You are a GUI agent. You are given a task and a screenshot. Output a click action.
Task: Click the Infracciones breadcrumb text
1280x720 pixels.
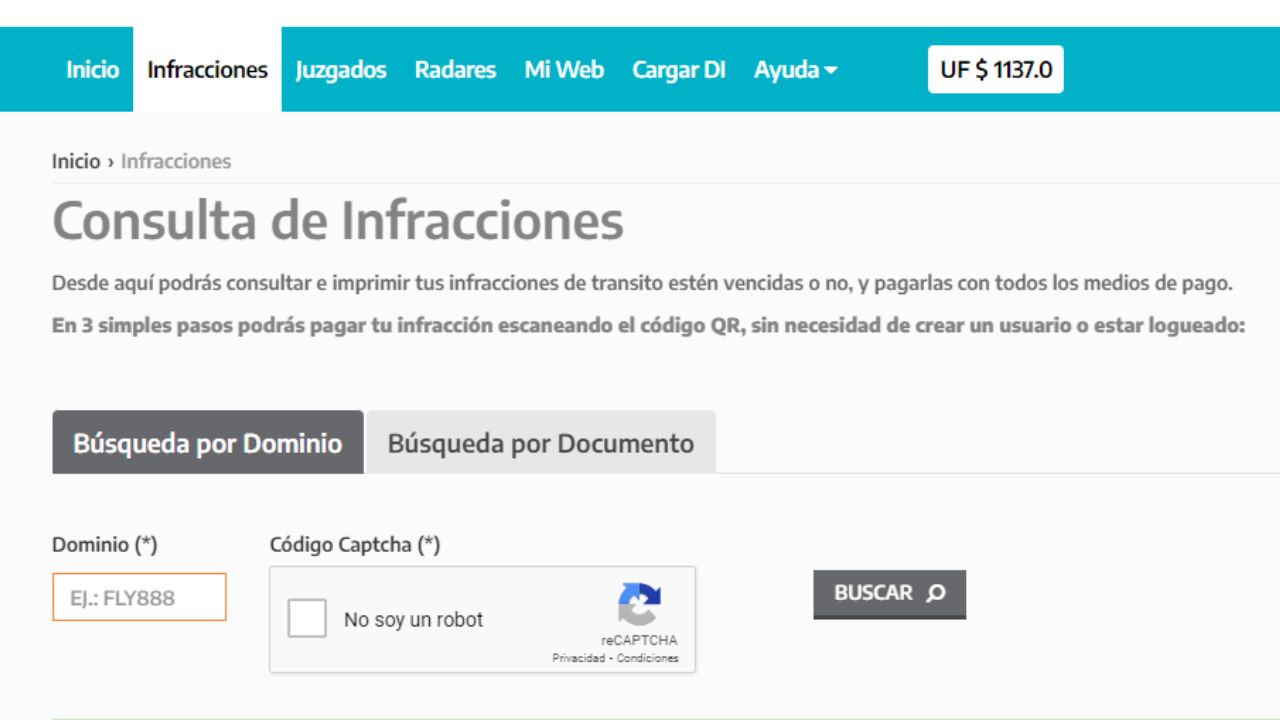(x=176, y=161)
